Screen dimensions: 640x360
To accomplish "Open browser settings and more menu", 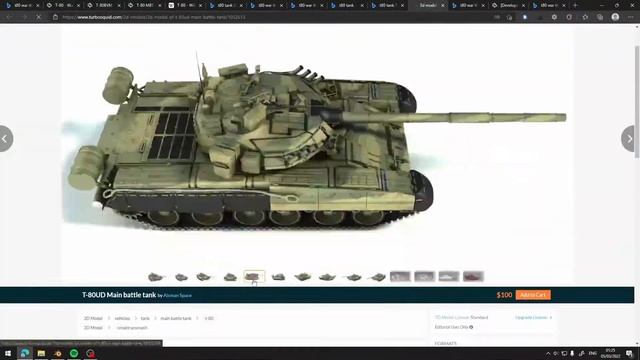I will (x=631, y=17).
